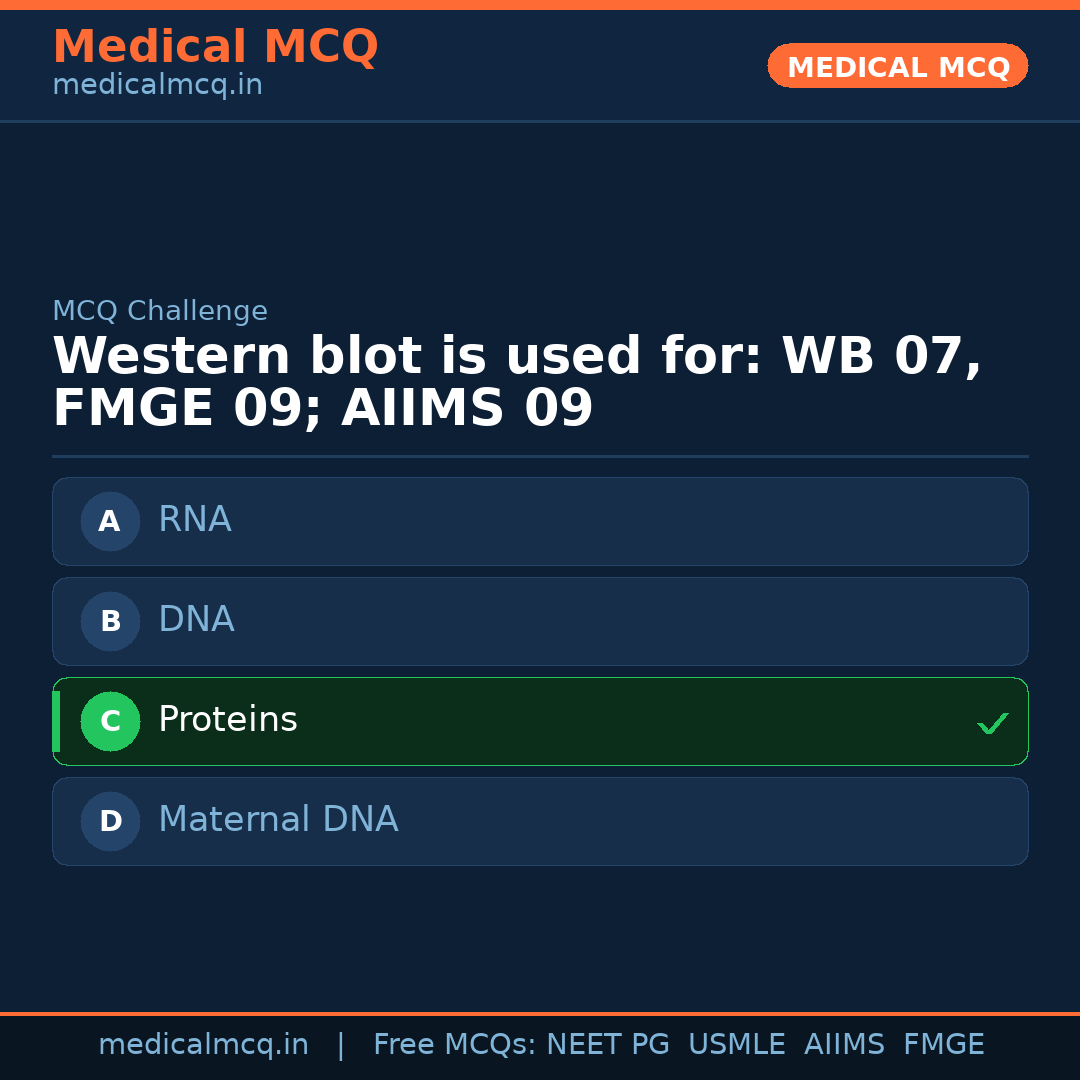Pick the Maternal DNA answer option

[540, 821]
